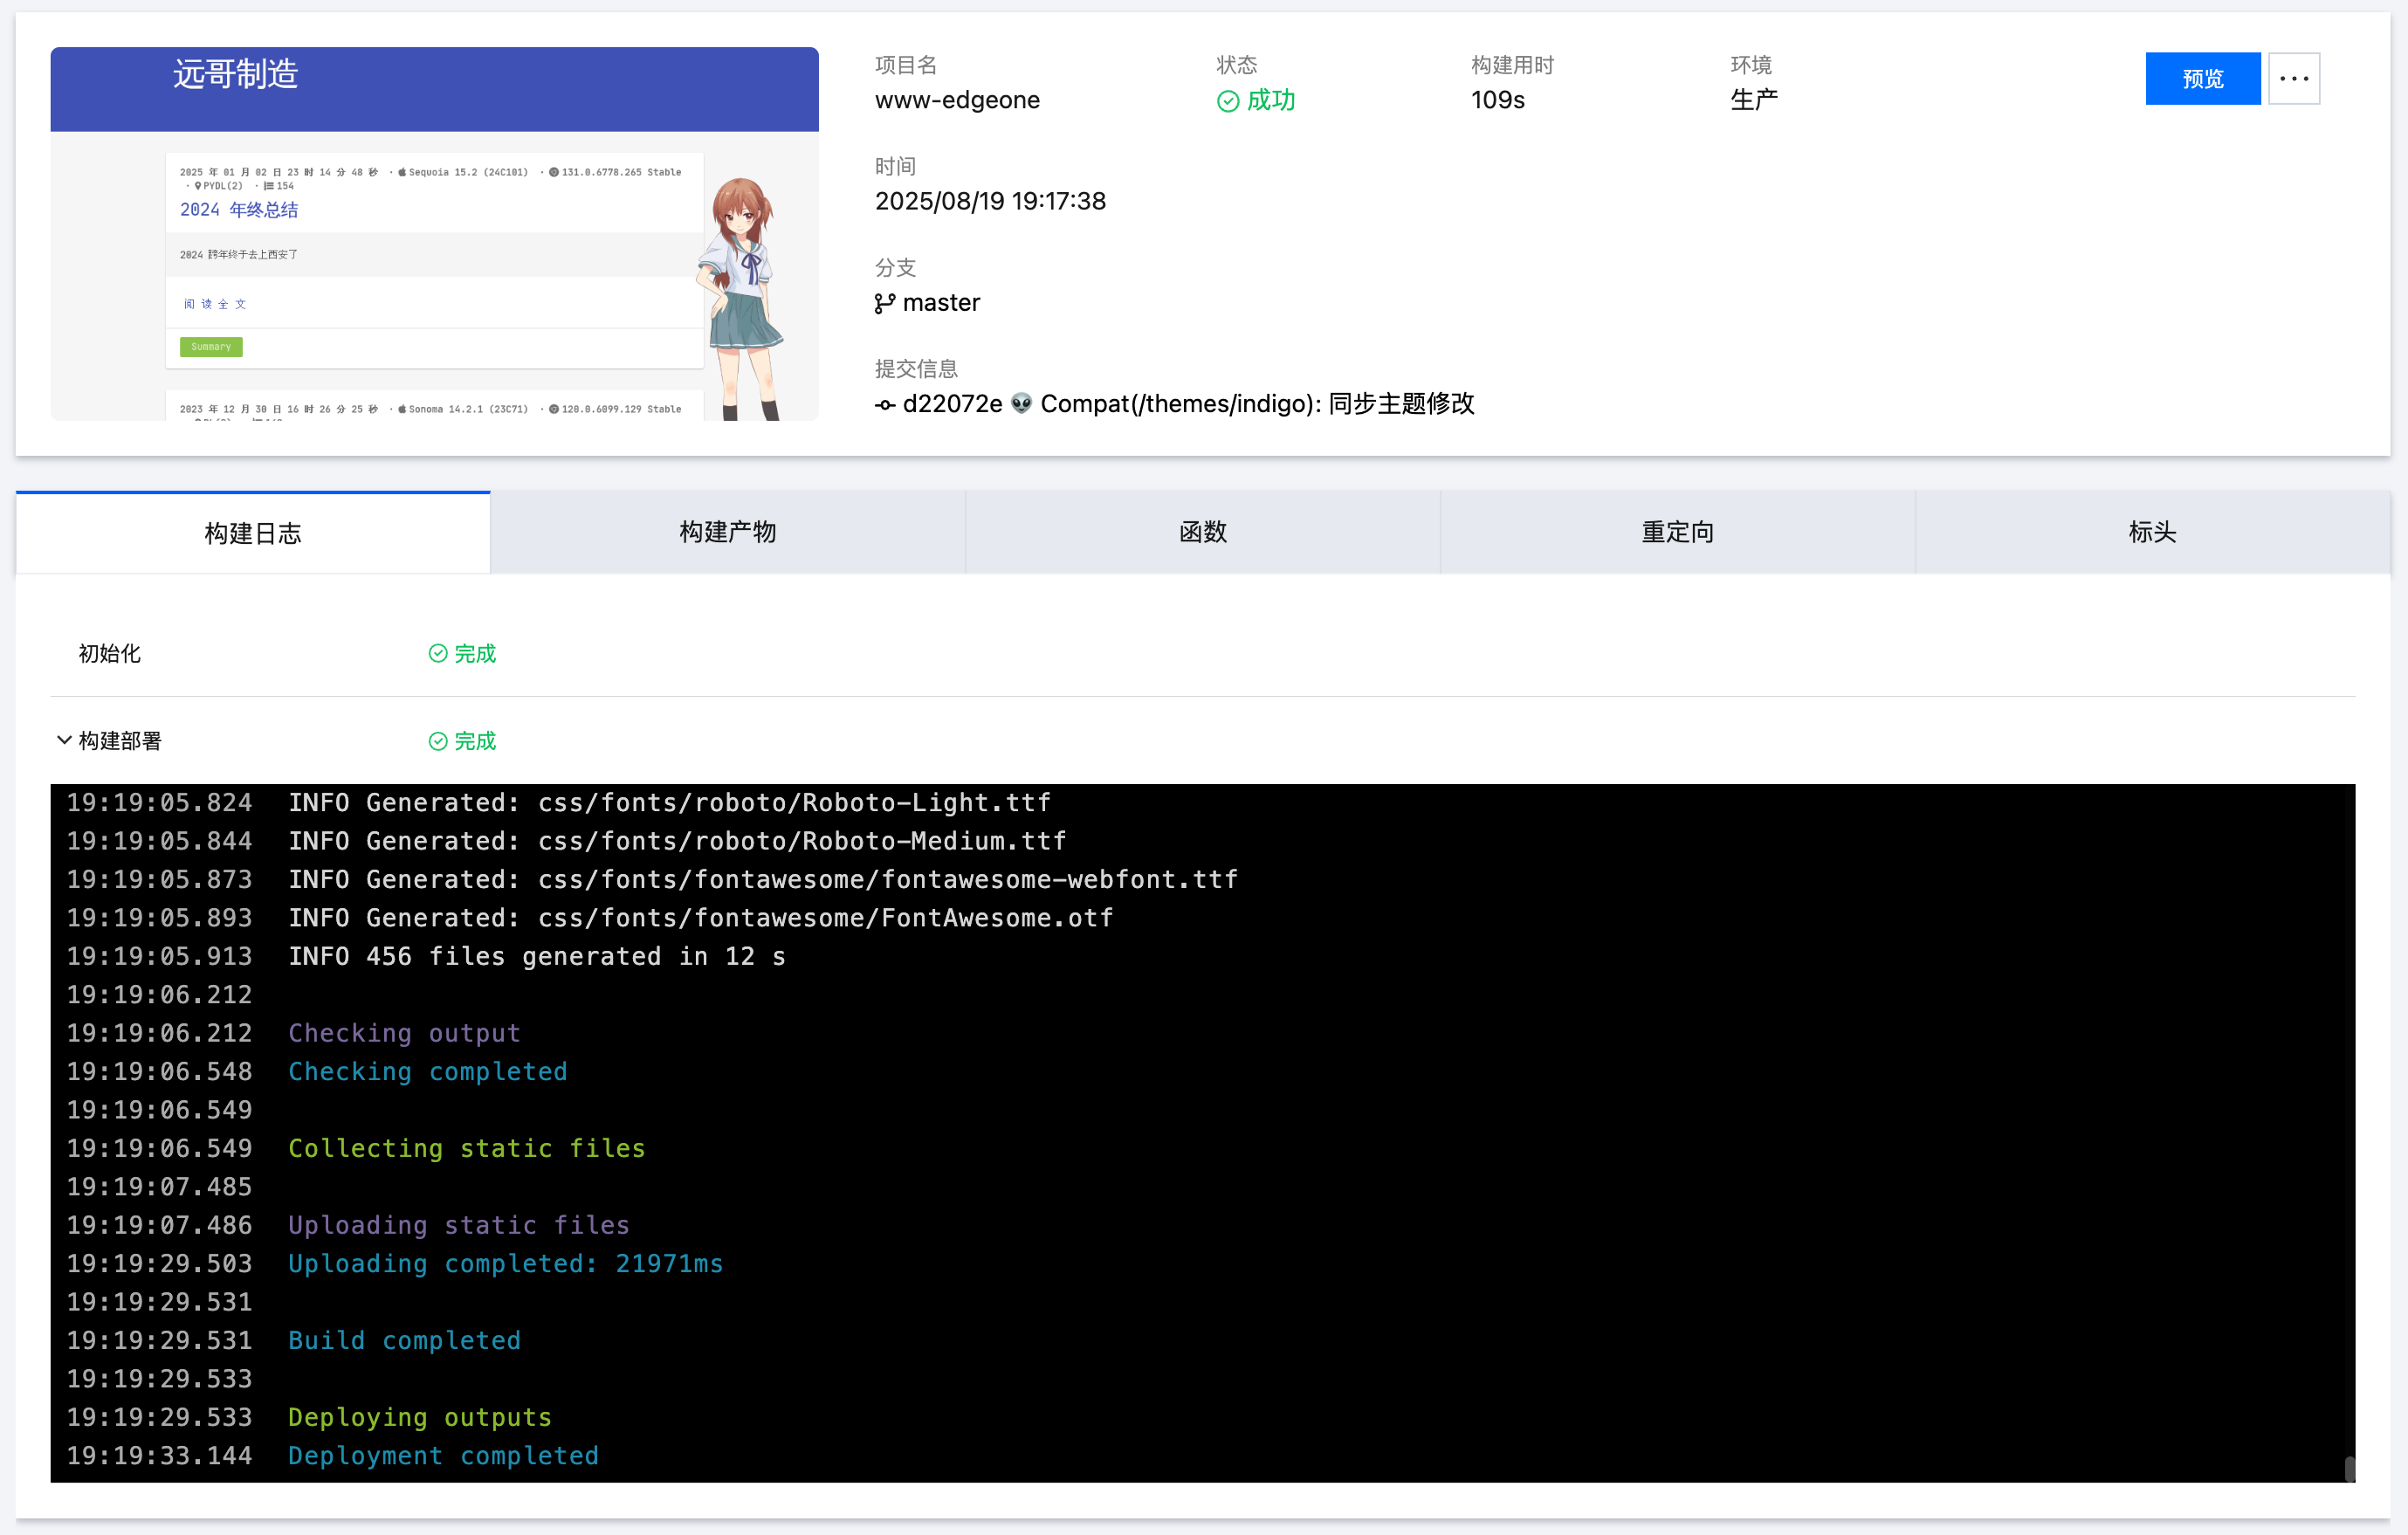
Task: Go to the 标头 tab
Action: (x=2152, y=532)
